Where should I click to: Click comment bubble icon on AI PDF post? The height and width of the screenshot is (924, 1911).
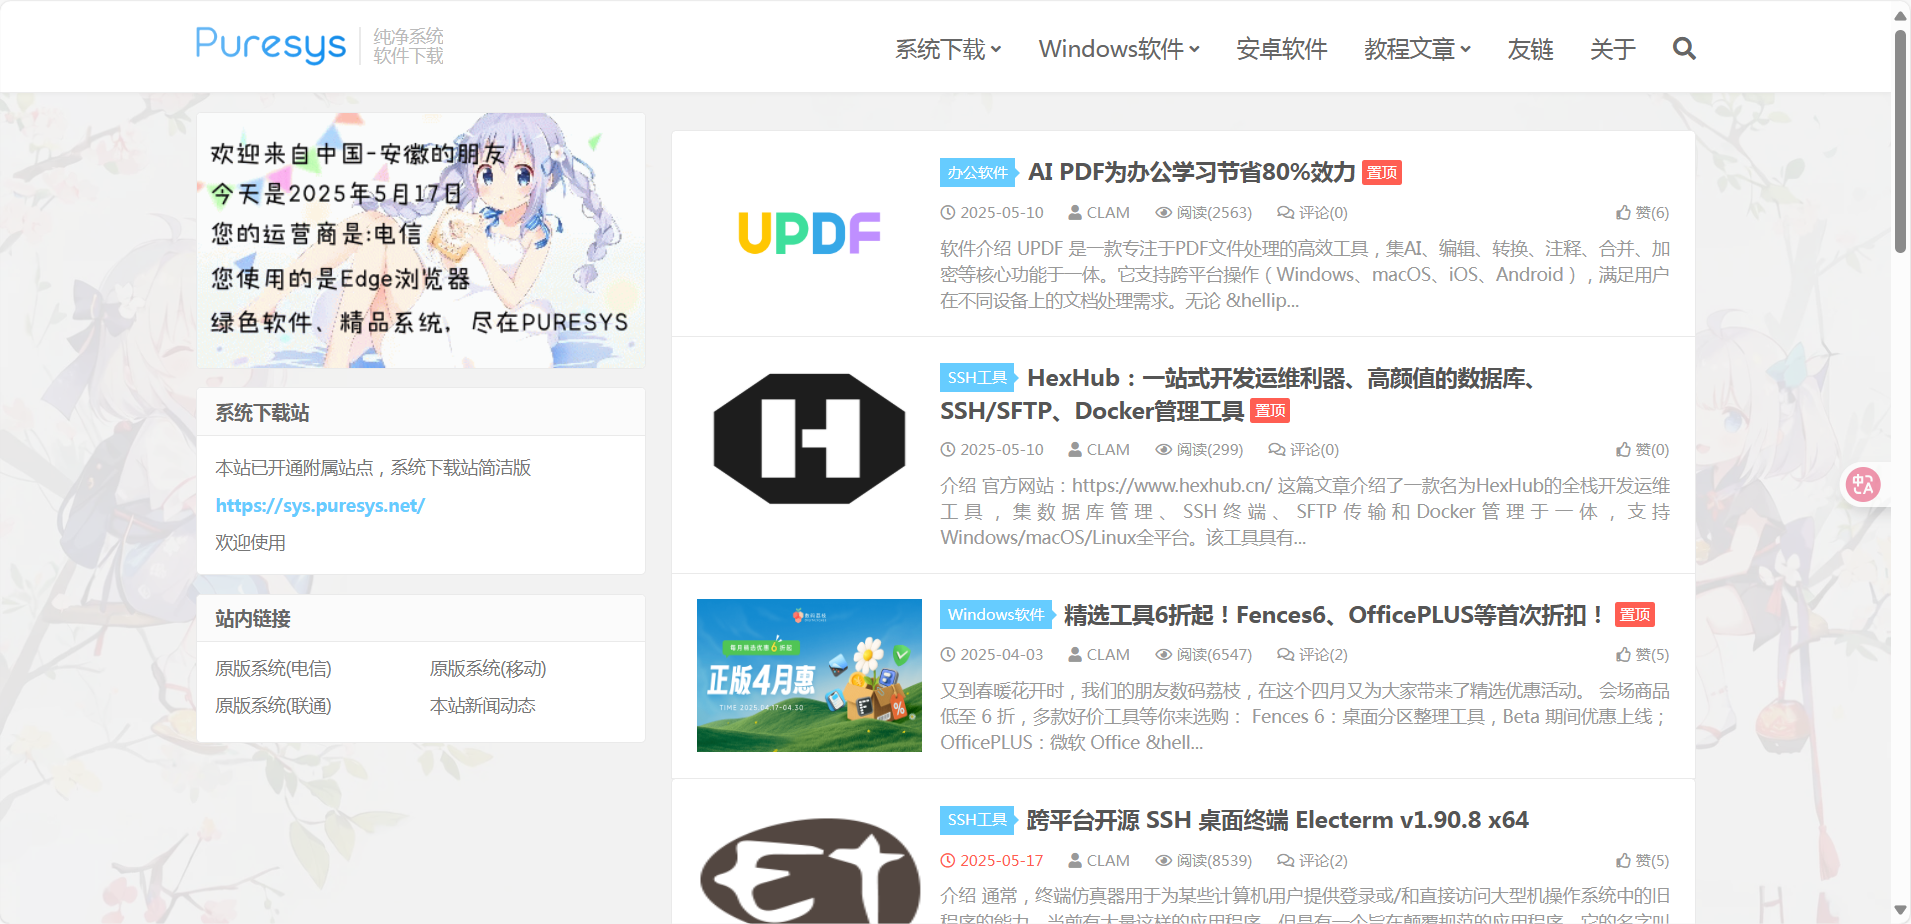(1285, 212)
